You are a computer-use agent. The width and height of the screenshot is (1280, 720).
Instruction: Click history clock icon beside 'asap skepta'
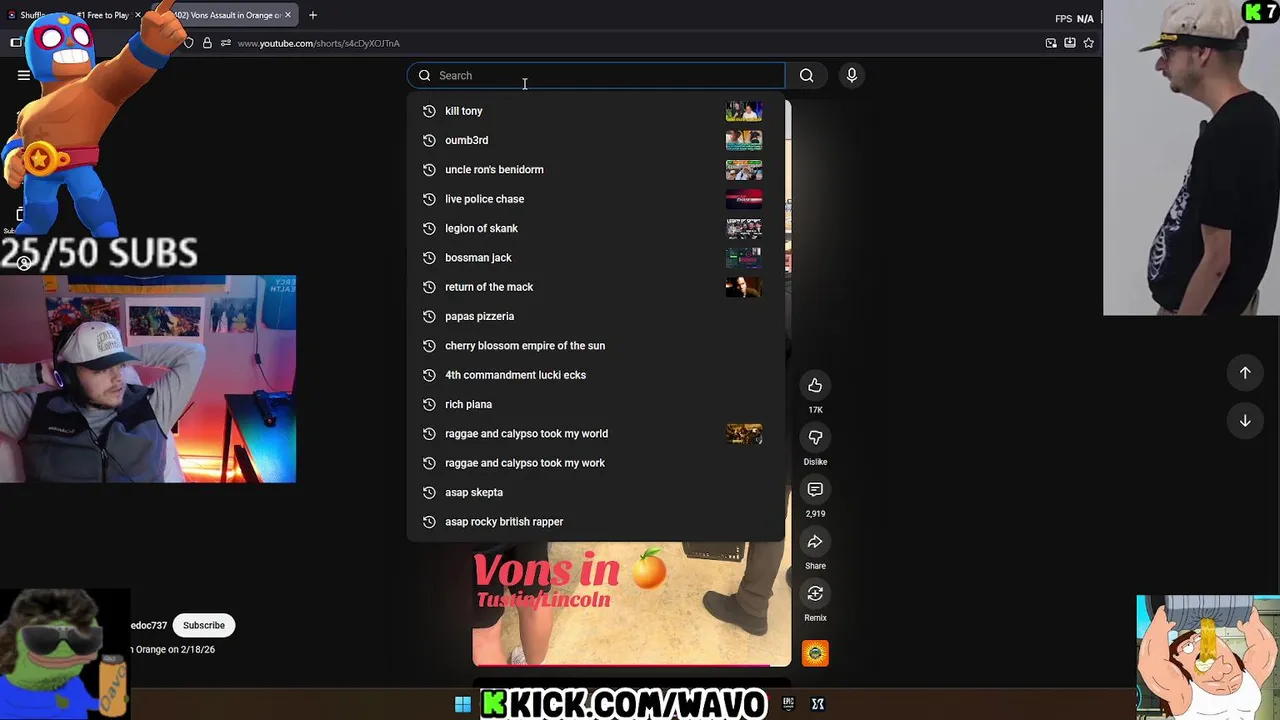[x=429, y=492]
